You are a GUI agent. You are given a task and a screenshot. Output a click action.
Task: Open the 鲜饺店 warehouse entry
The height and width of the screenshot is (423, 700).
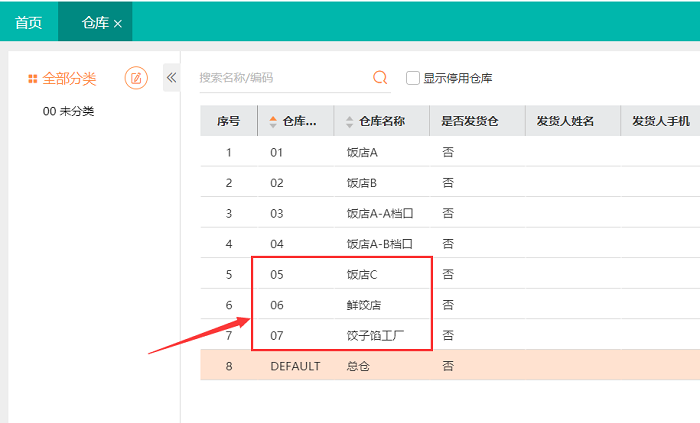pos(364,305)
